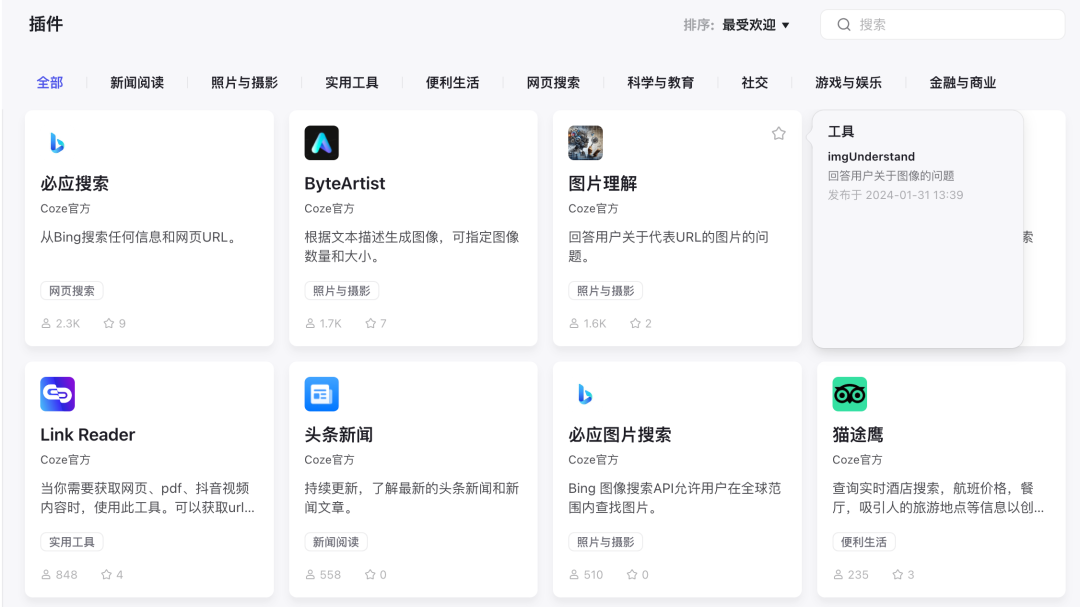The image size is (1080, 607).
Task: Click the Link Reader chain-link icon
Action: tap(57, 394)
